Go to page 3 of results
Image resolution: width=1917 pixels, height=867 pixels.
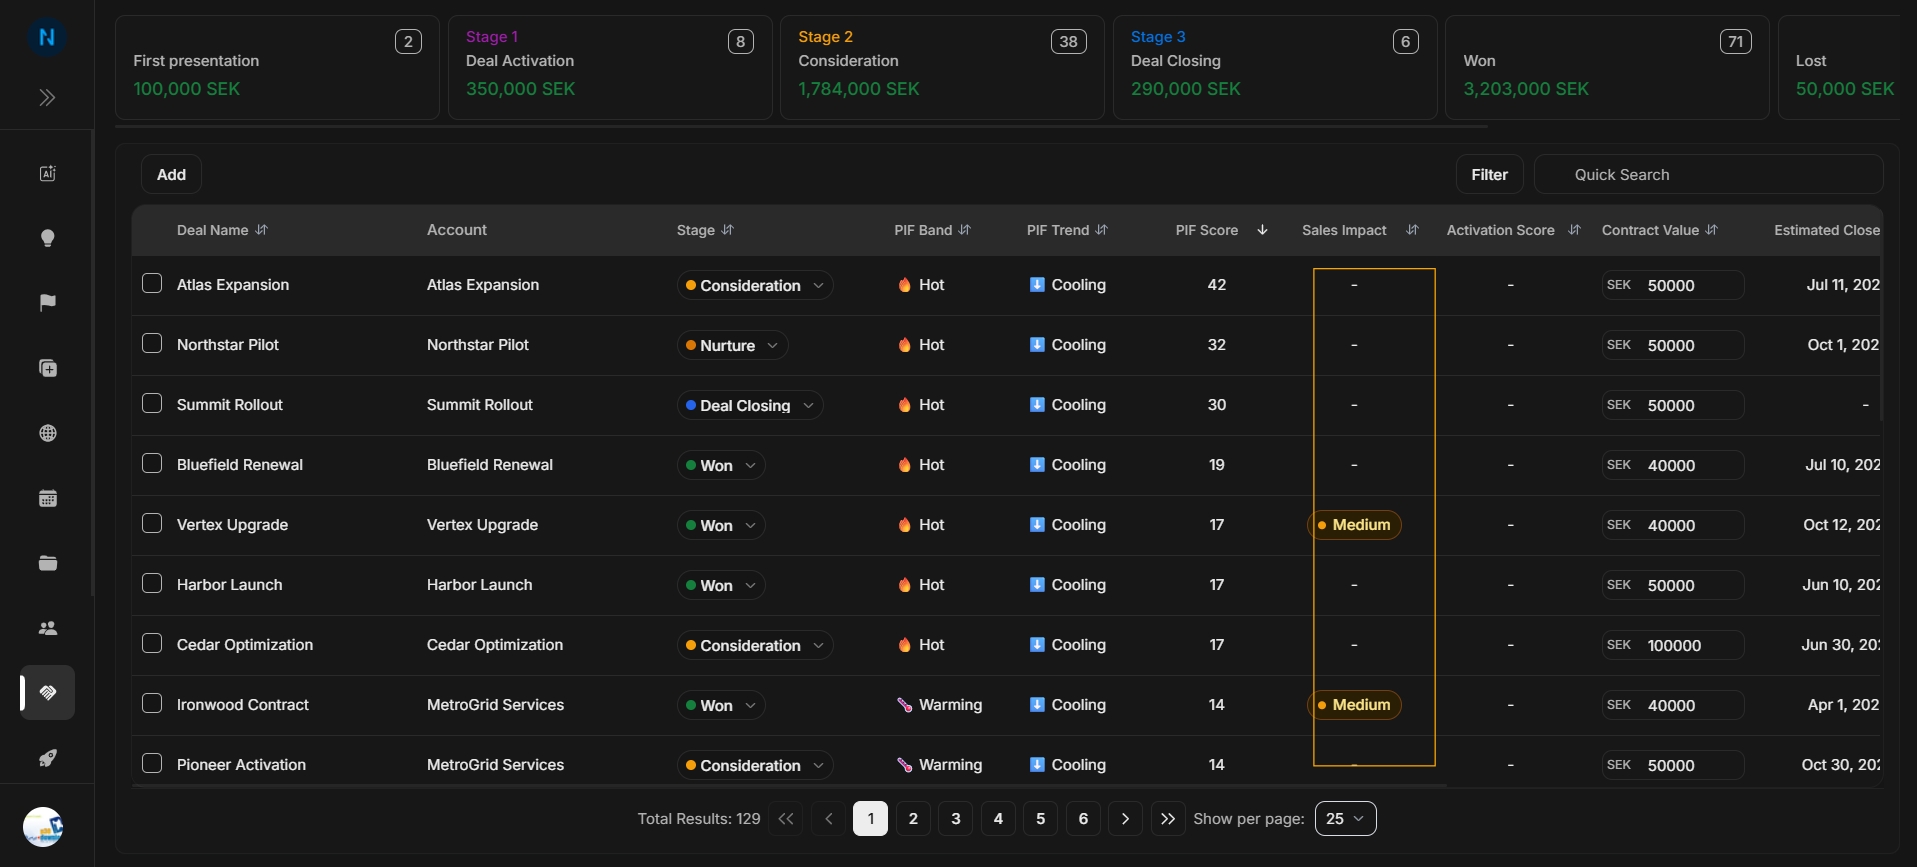coord(955,818)
